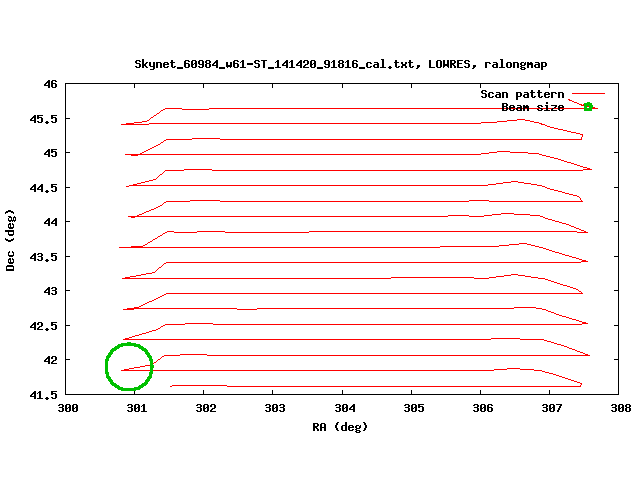This screenshot has width=640, height=480.
Task: Click the 42.5 tick label on y-axis
Action: (43, 326)
